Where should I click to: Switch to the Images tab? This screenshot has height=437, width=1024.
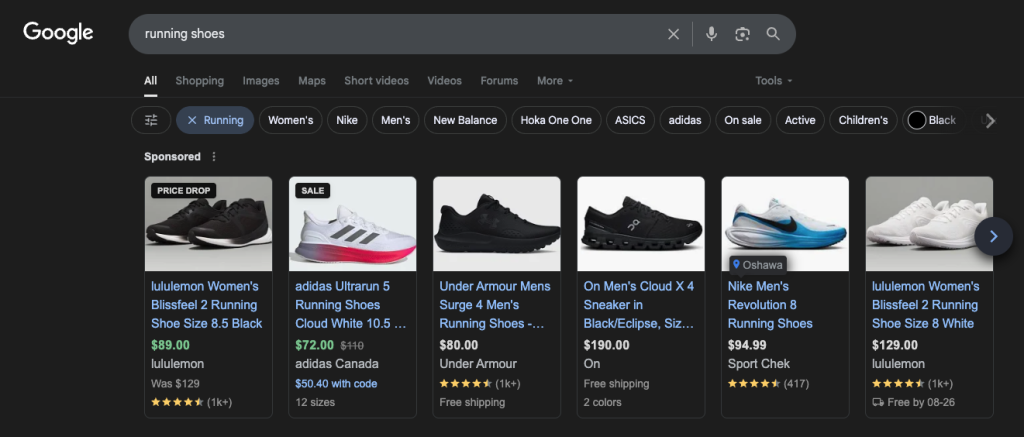(261, 81)
